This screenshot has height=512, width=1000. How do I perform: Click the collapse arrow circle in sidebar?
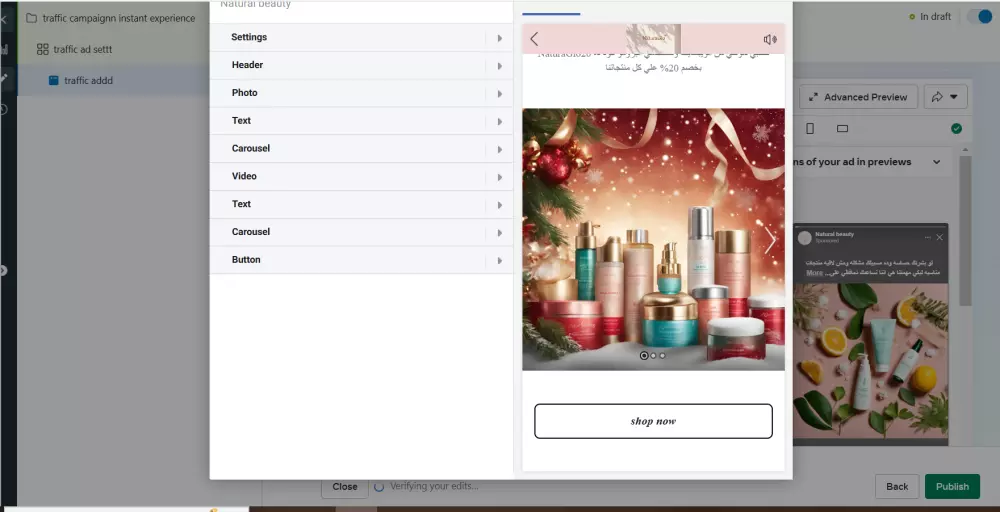[3, 270]
